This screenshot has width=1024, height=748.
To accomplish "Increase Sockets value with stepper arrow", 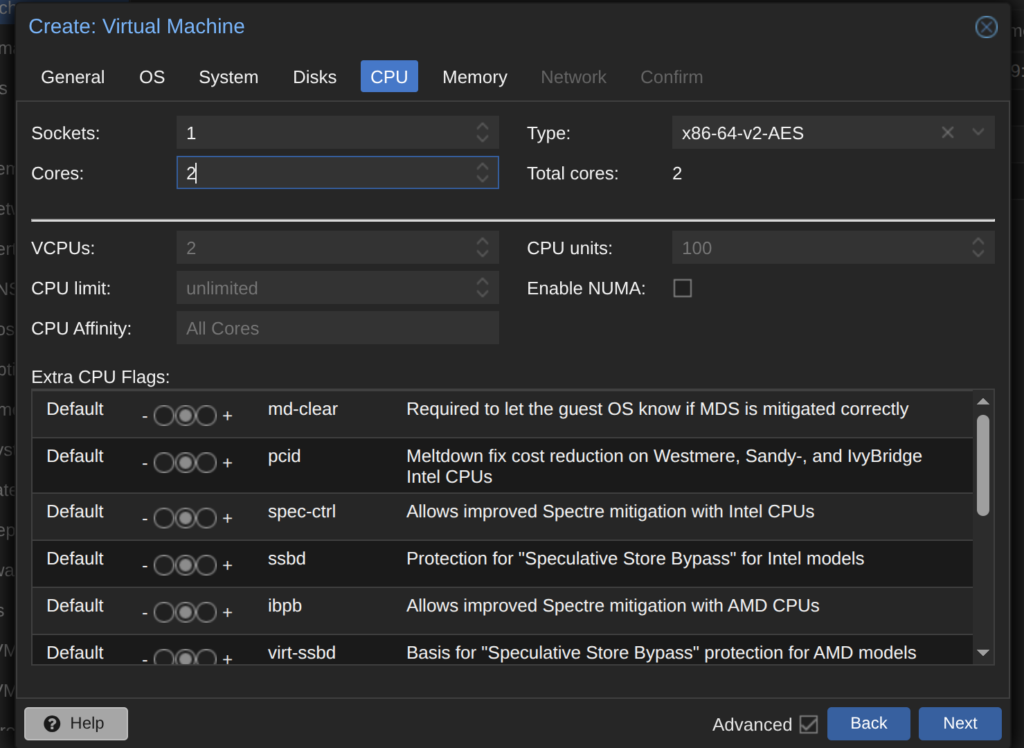I will [x=482, y=127].
